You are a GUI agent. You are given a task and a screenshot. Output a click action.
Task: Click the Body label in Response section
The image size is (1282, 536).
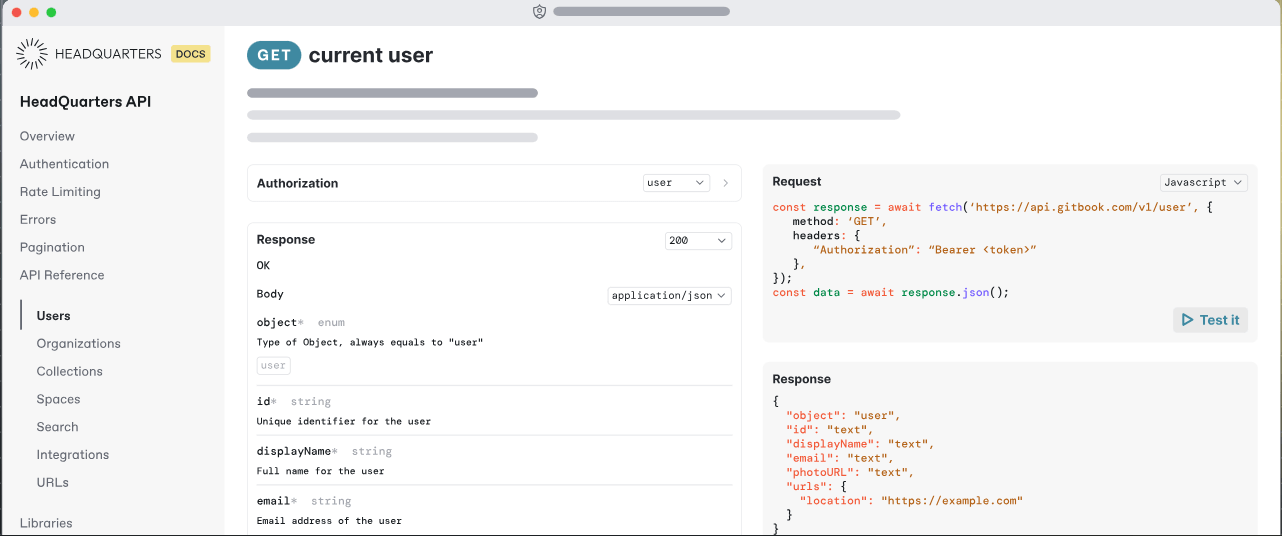tap(270, 294)
